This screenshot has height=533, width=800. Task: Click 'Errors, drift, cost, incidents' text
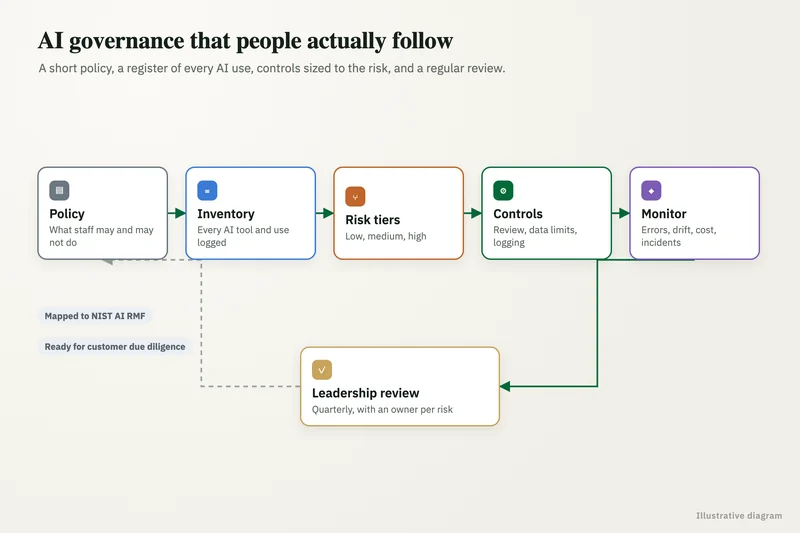pos(679,236)
